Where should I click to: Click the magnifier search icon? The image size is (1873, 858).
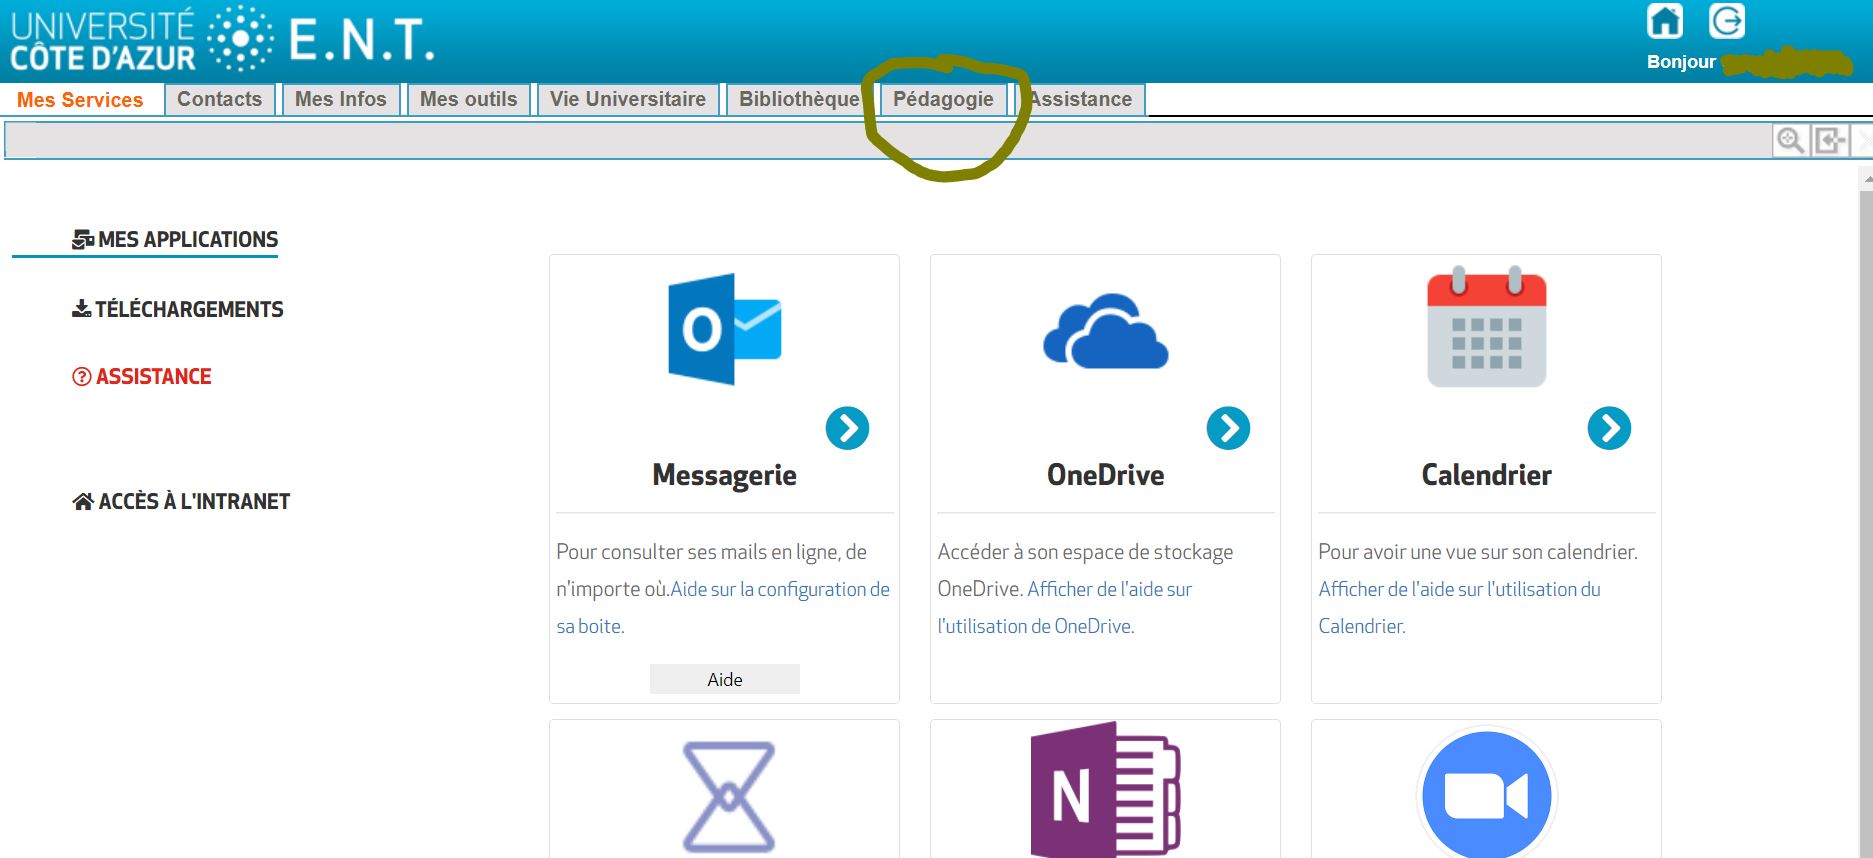pyautogui.click(x=1790, y=140)
